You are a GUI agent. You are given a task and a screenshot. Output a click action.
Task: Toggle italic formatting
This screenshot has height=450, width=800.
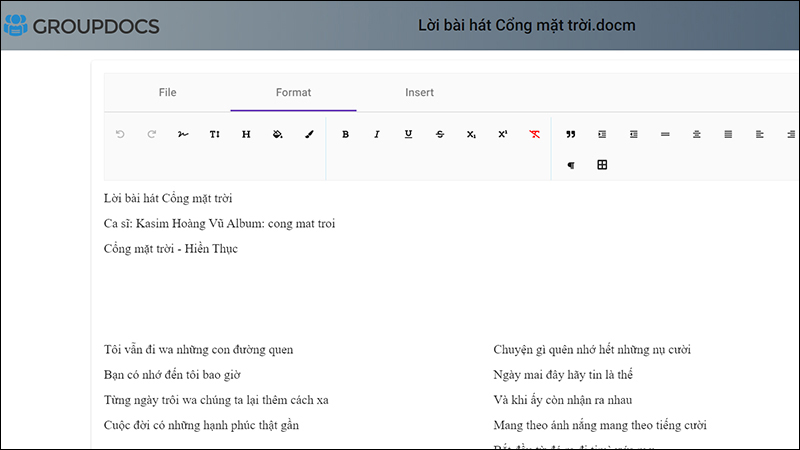377,134
